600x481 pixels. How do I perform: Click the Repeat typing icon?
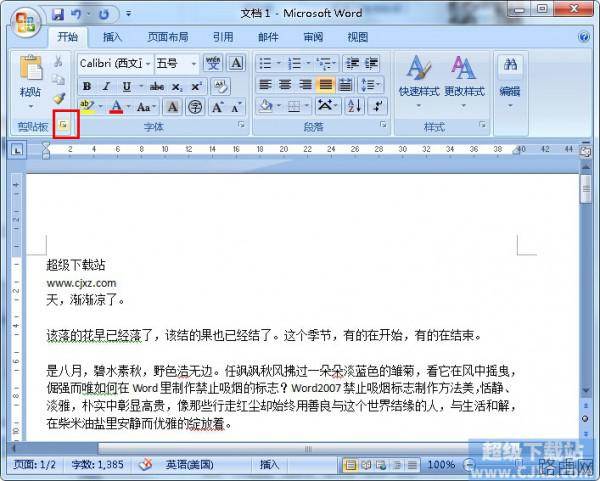(x=104, y=15)
